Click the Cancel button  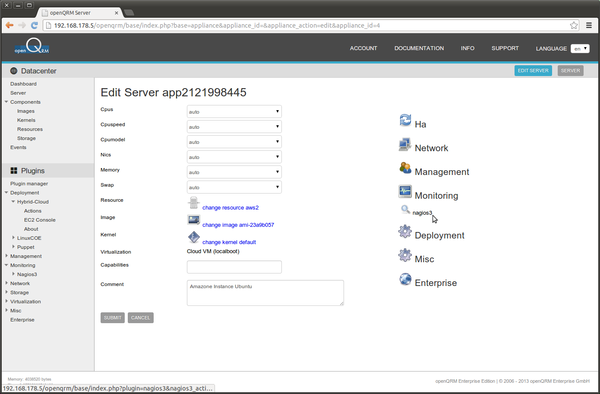click(140, 317)
